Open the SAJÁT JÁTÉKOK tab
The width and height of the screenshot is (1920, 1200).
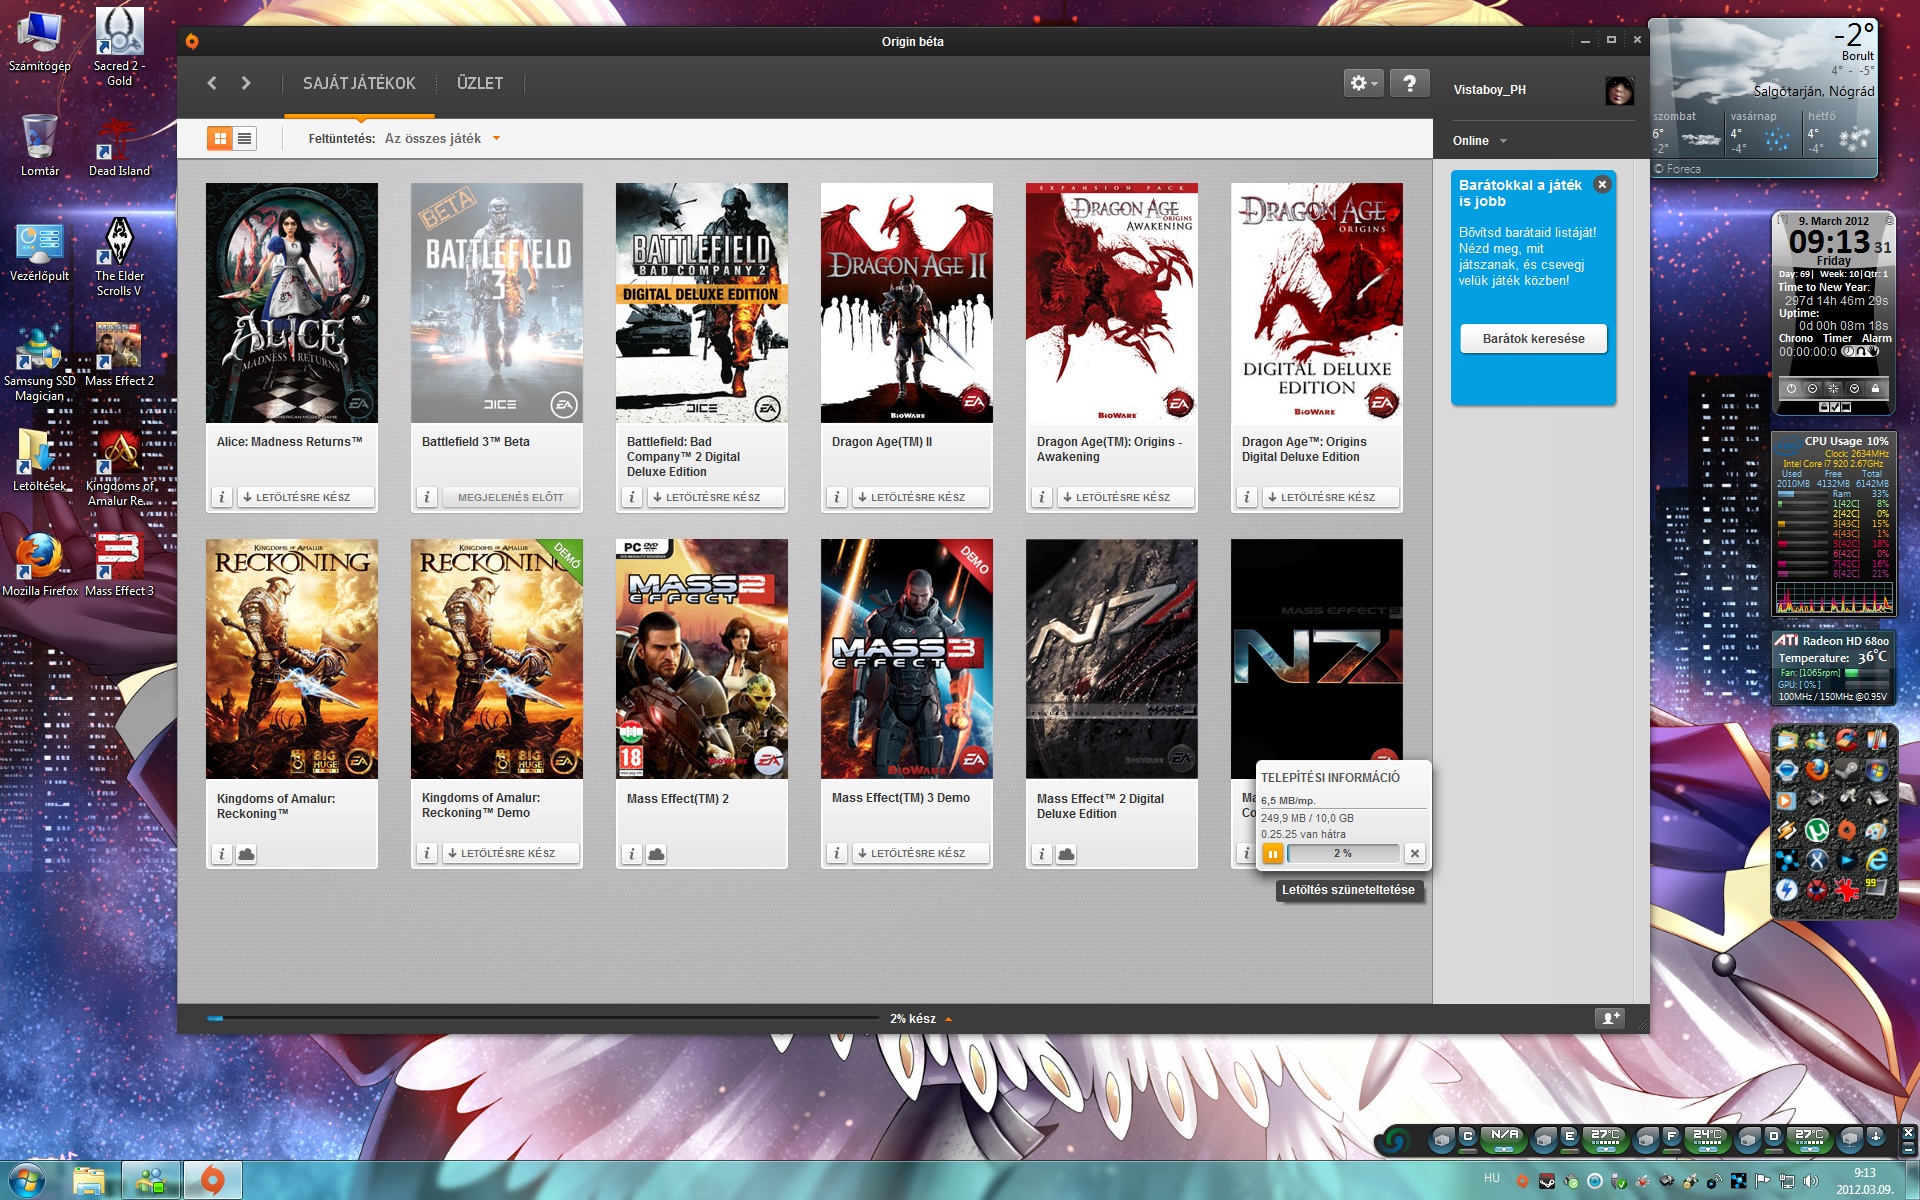[x=359, y=83]
